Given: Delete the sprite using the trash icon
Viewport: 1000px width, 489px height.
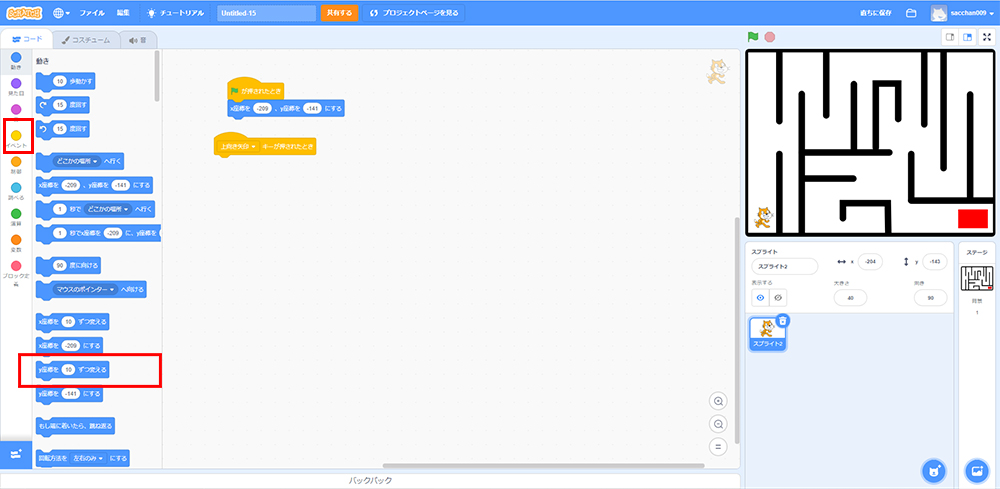Looking at the screenshot, I should point(783,321).
